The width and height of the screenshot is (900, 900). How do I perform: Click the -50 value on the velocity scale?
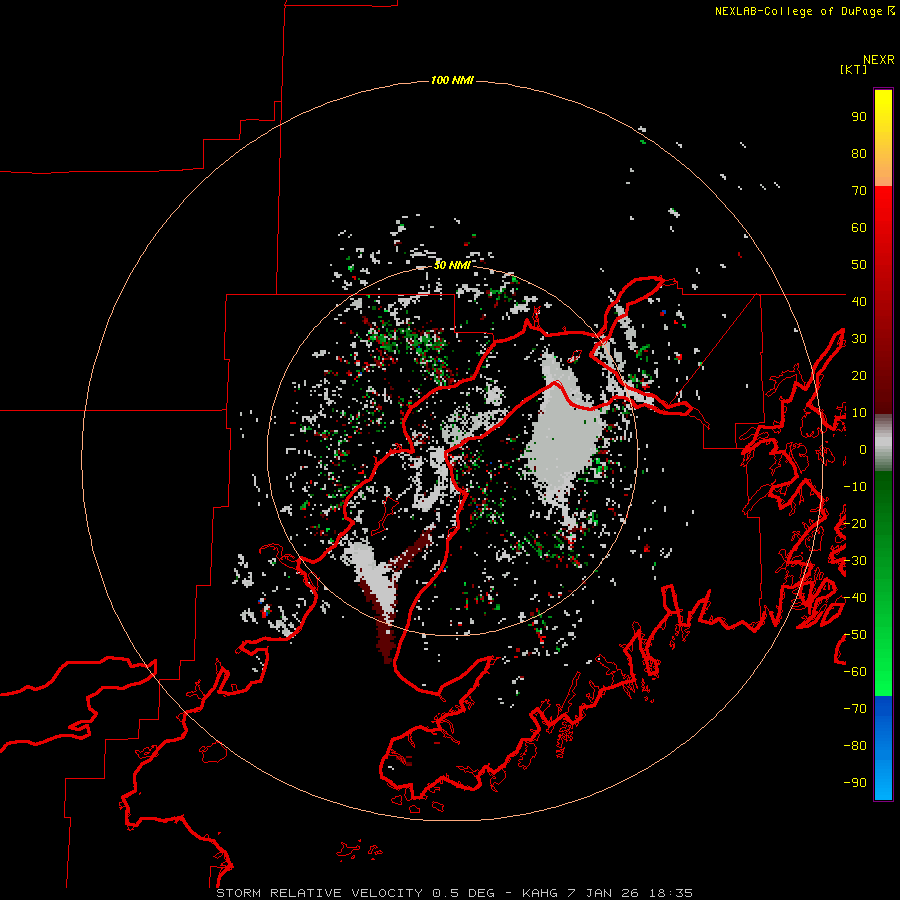(x=855, y=634)
